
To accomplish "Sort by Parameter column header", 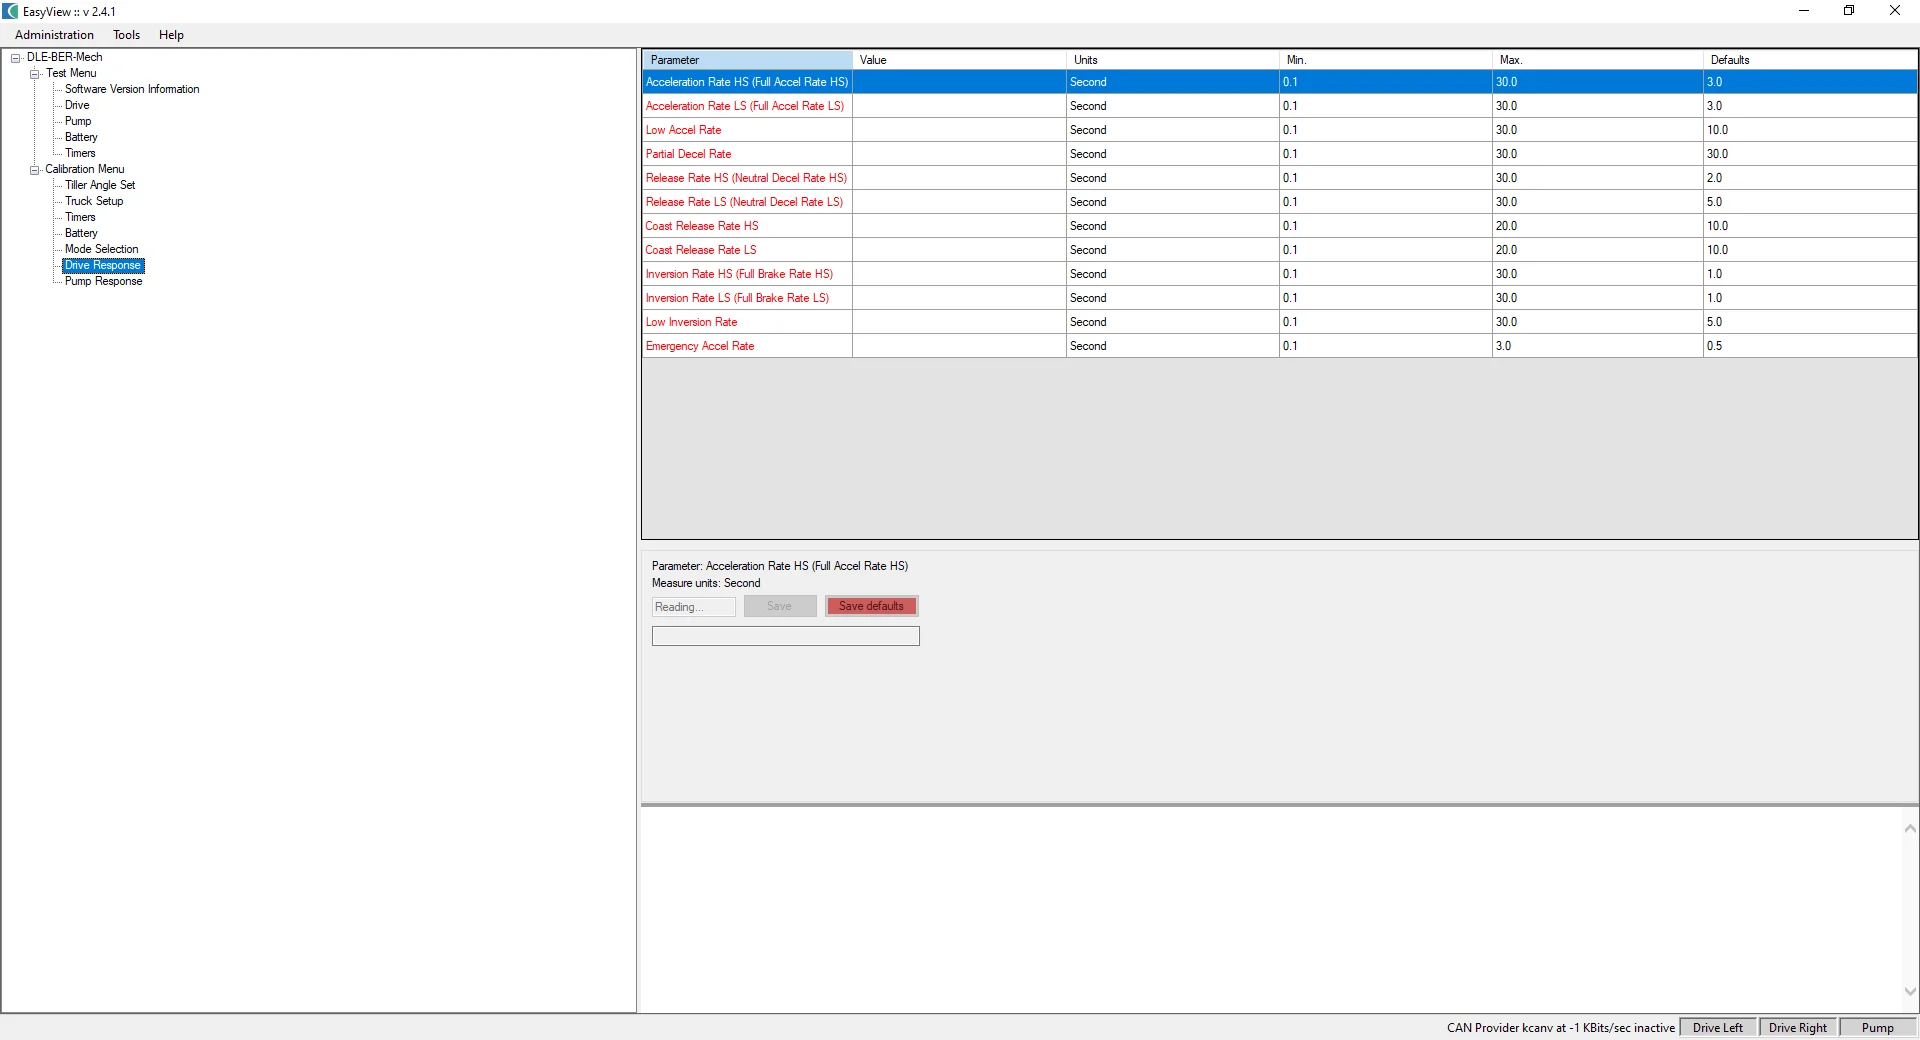I will [x=747, y=60].
